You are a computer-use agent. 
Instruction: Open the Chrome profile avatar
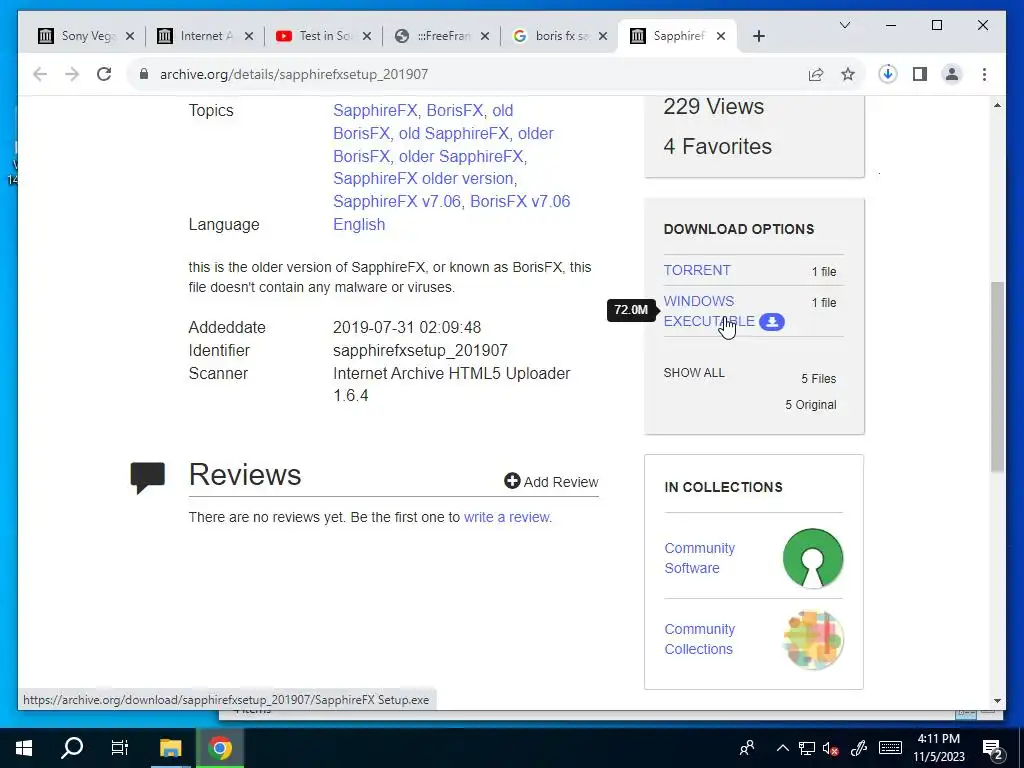point(952,74)
